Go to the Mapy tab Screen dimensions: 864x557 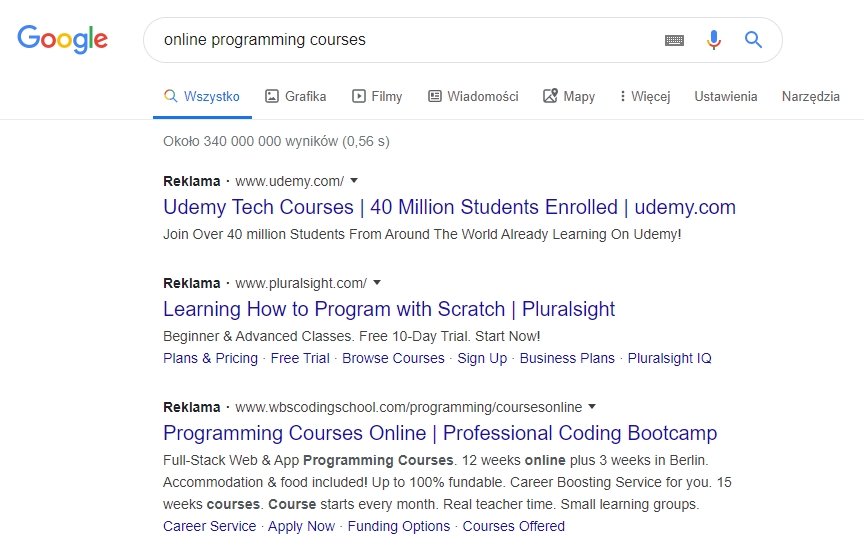click(569, 96)
